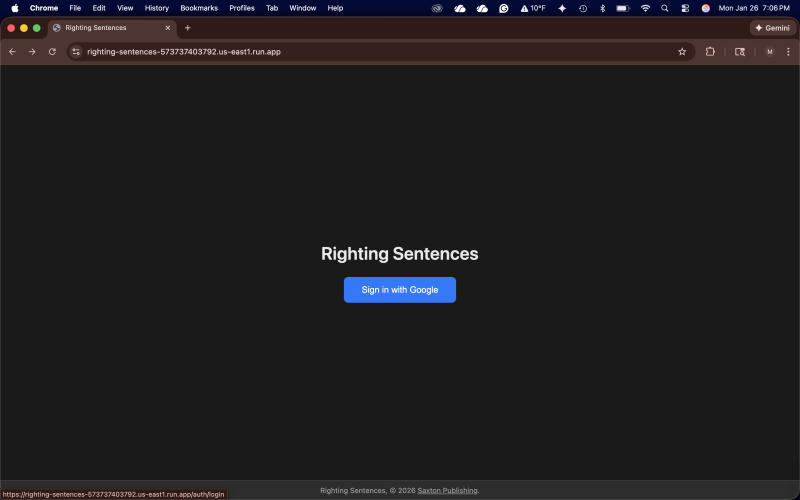The height and width of the screenshot is (500, 800).
Task: Open the Window menu
Action: [303, 8]
